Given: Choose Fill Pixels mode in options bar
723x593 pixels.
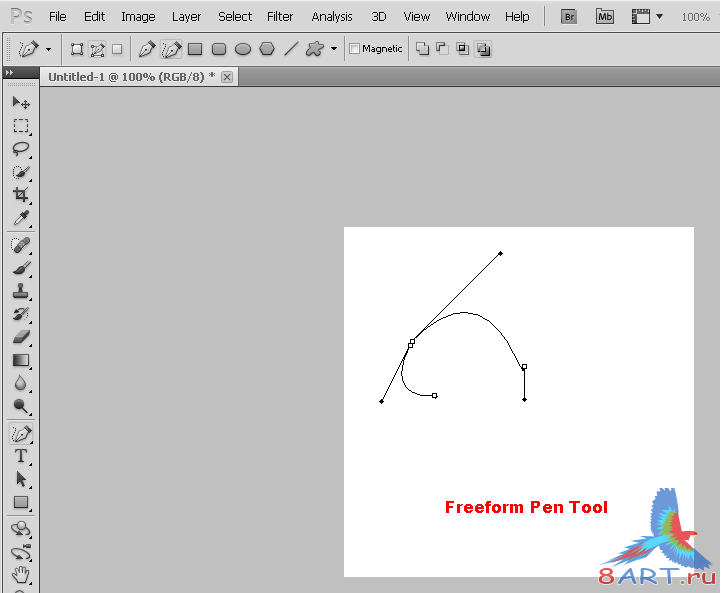Looking at the screenshot, I should pyautogui.click(x=117, y=49).
